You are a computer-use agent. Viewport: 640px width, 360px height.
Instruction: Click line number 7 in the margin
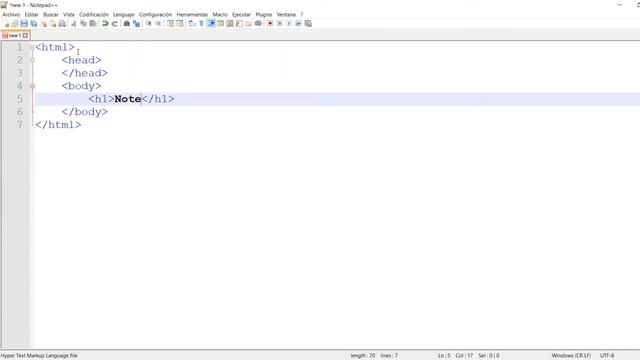[x=20, y=124]
